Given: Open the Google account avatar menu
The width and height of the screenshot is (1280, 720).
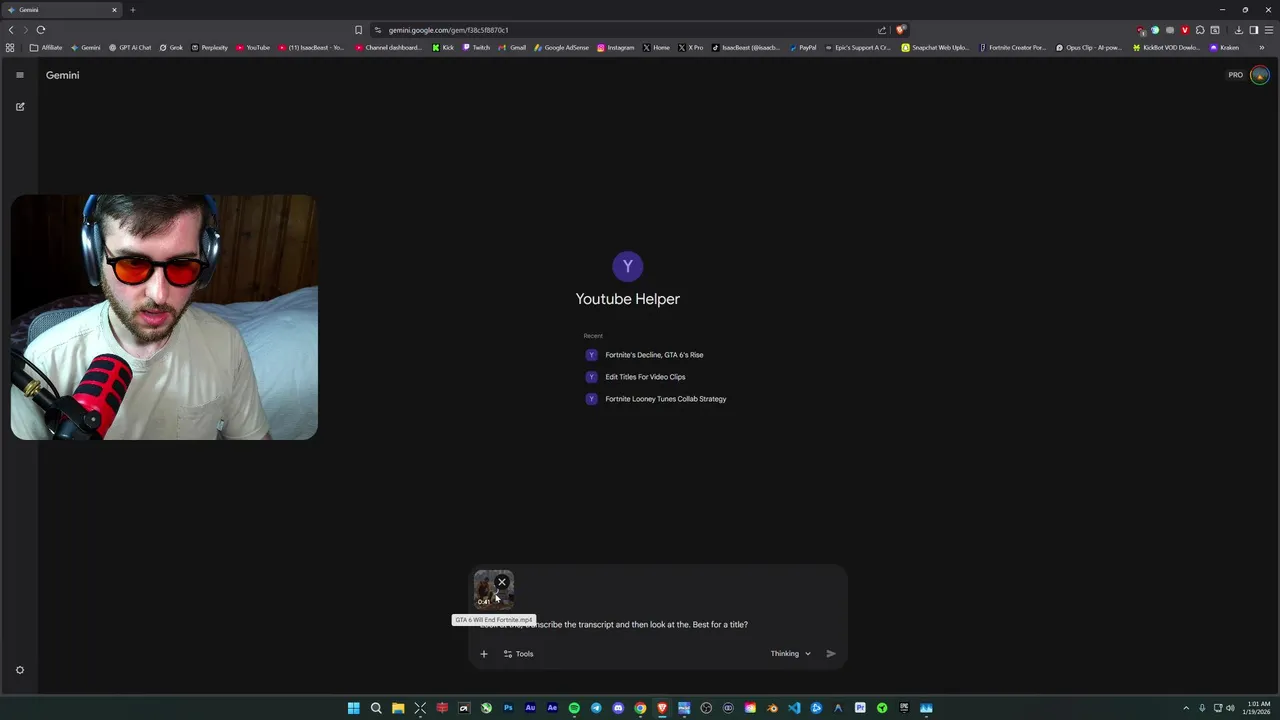Looking at the screenshot, I should pyautogui.click(x=1260, y=75).
